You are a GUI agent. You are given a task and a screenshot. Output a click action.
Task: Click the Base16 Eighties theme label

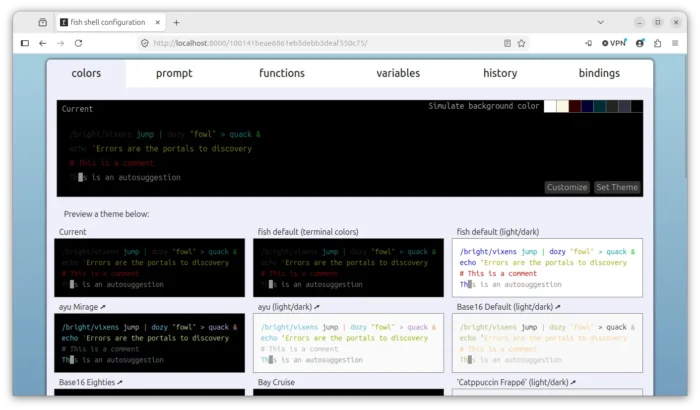point(87,382)
